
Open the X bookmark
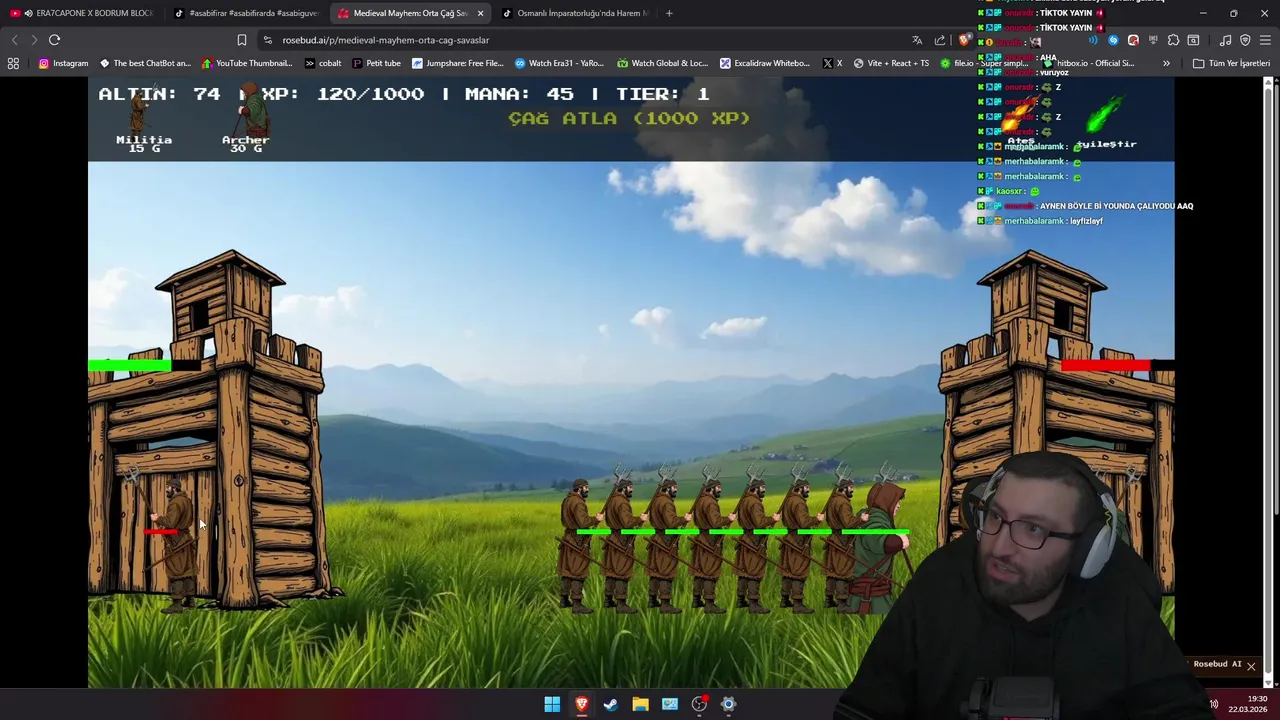(832, 63)
